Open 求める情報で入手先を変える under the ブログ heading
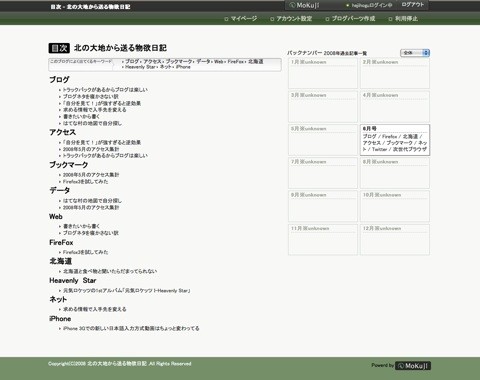Image resolution: width=480 pixels, height=380 pixels. pyautogui.click(x=95, y=110)
